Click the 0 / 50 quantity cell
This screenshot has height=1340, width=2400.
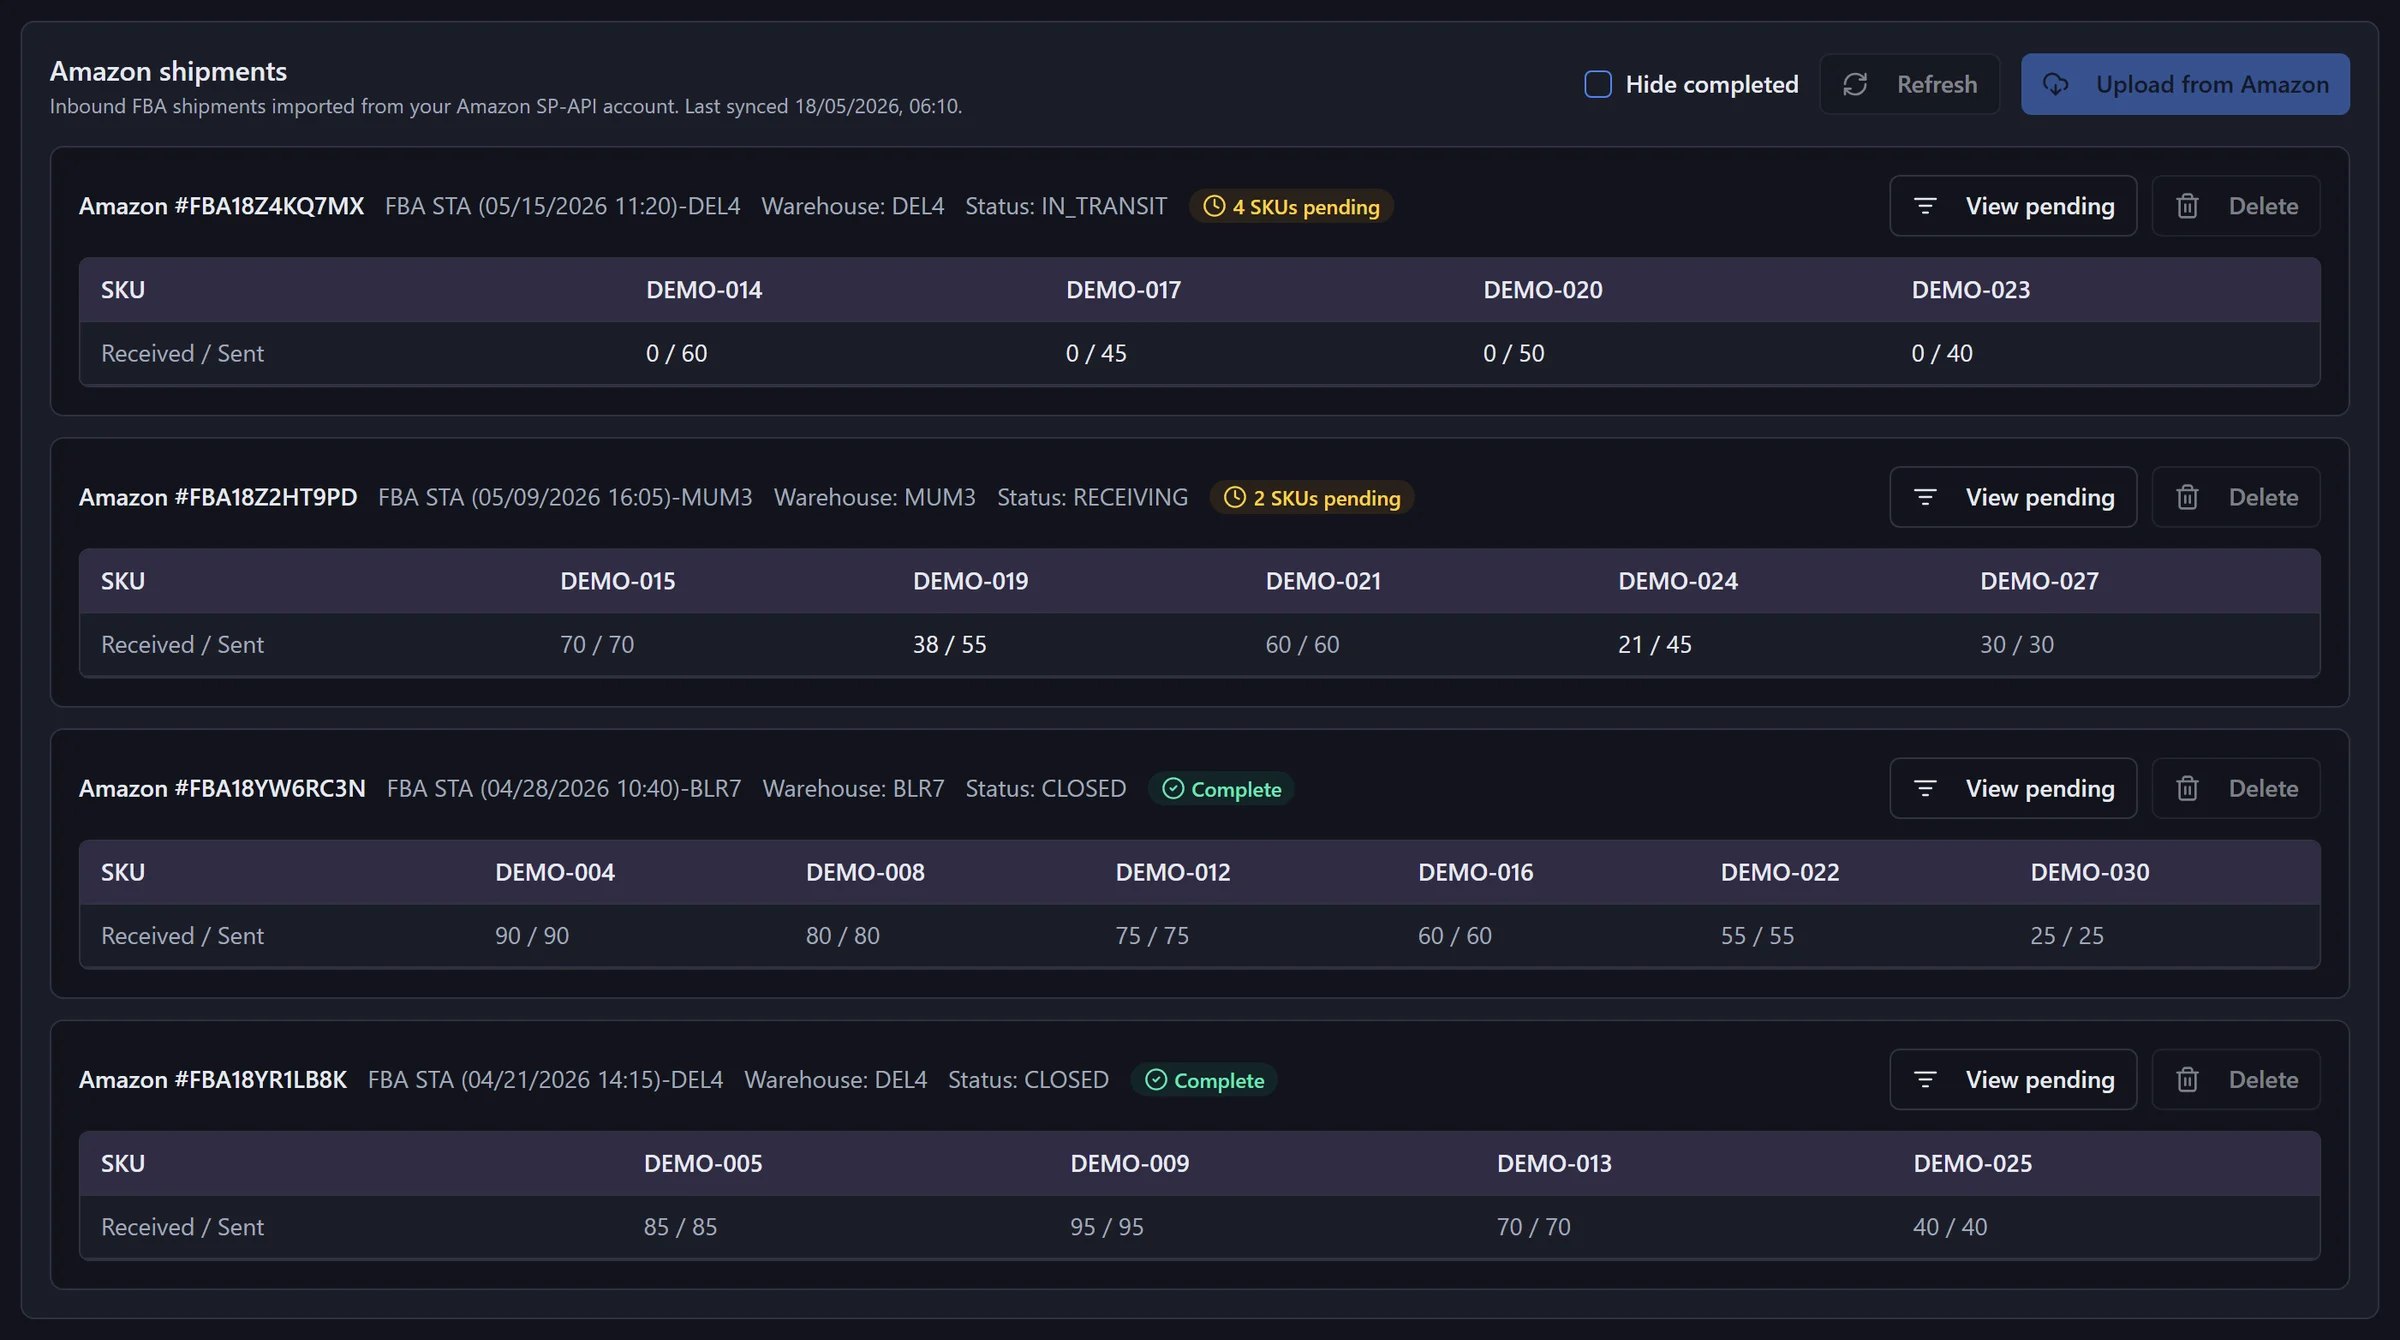[1514, 353]
